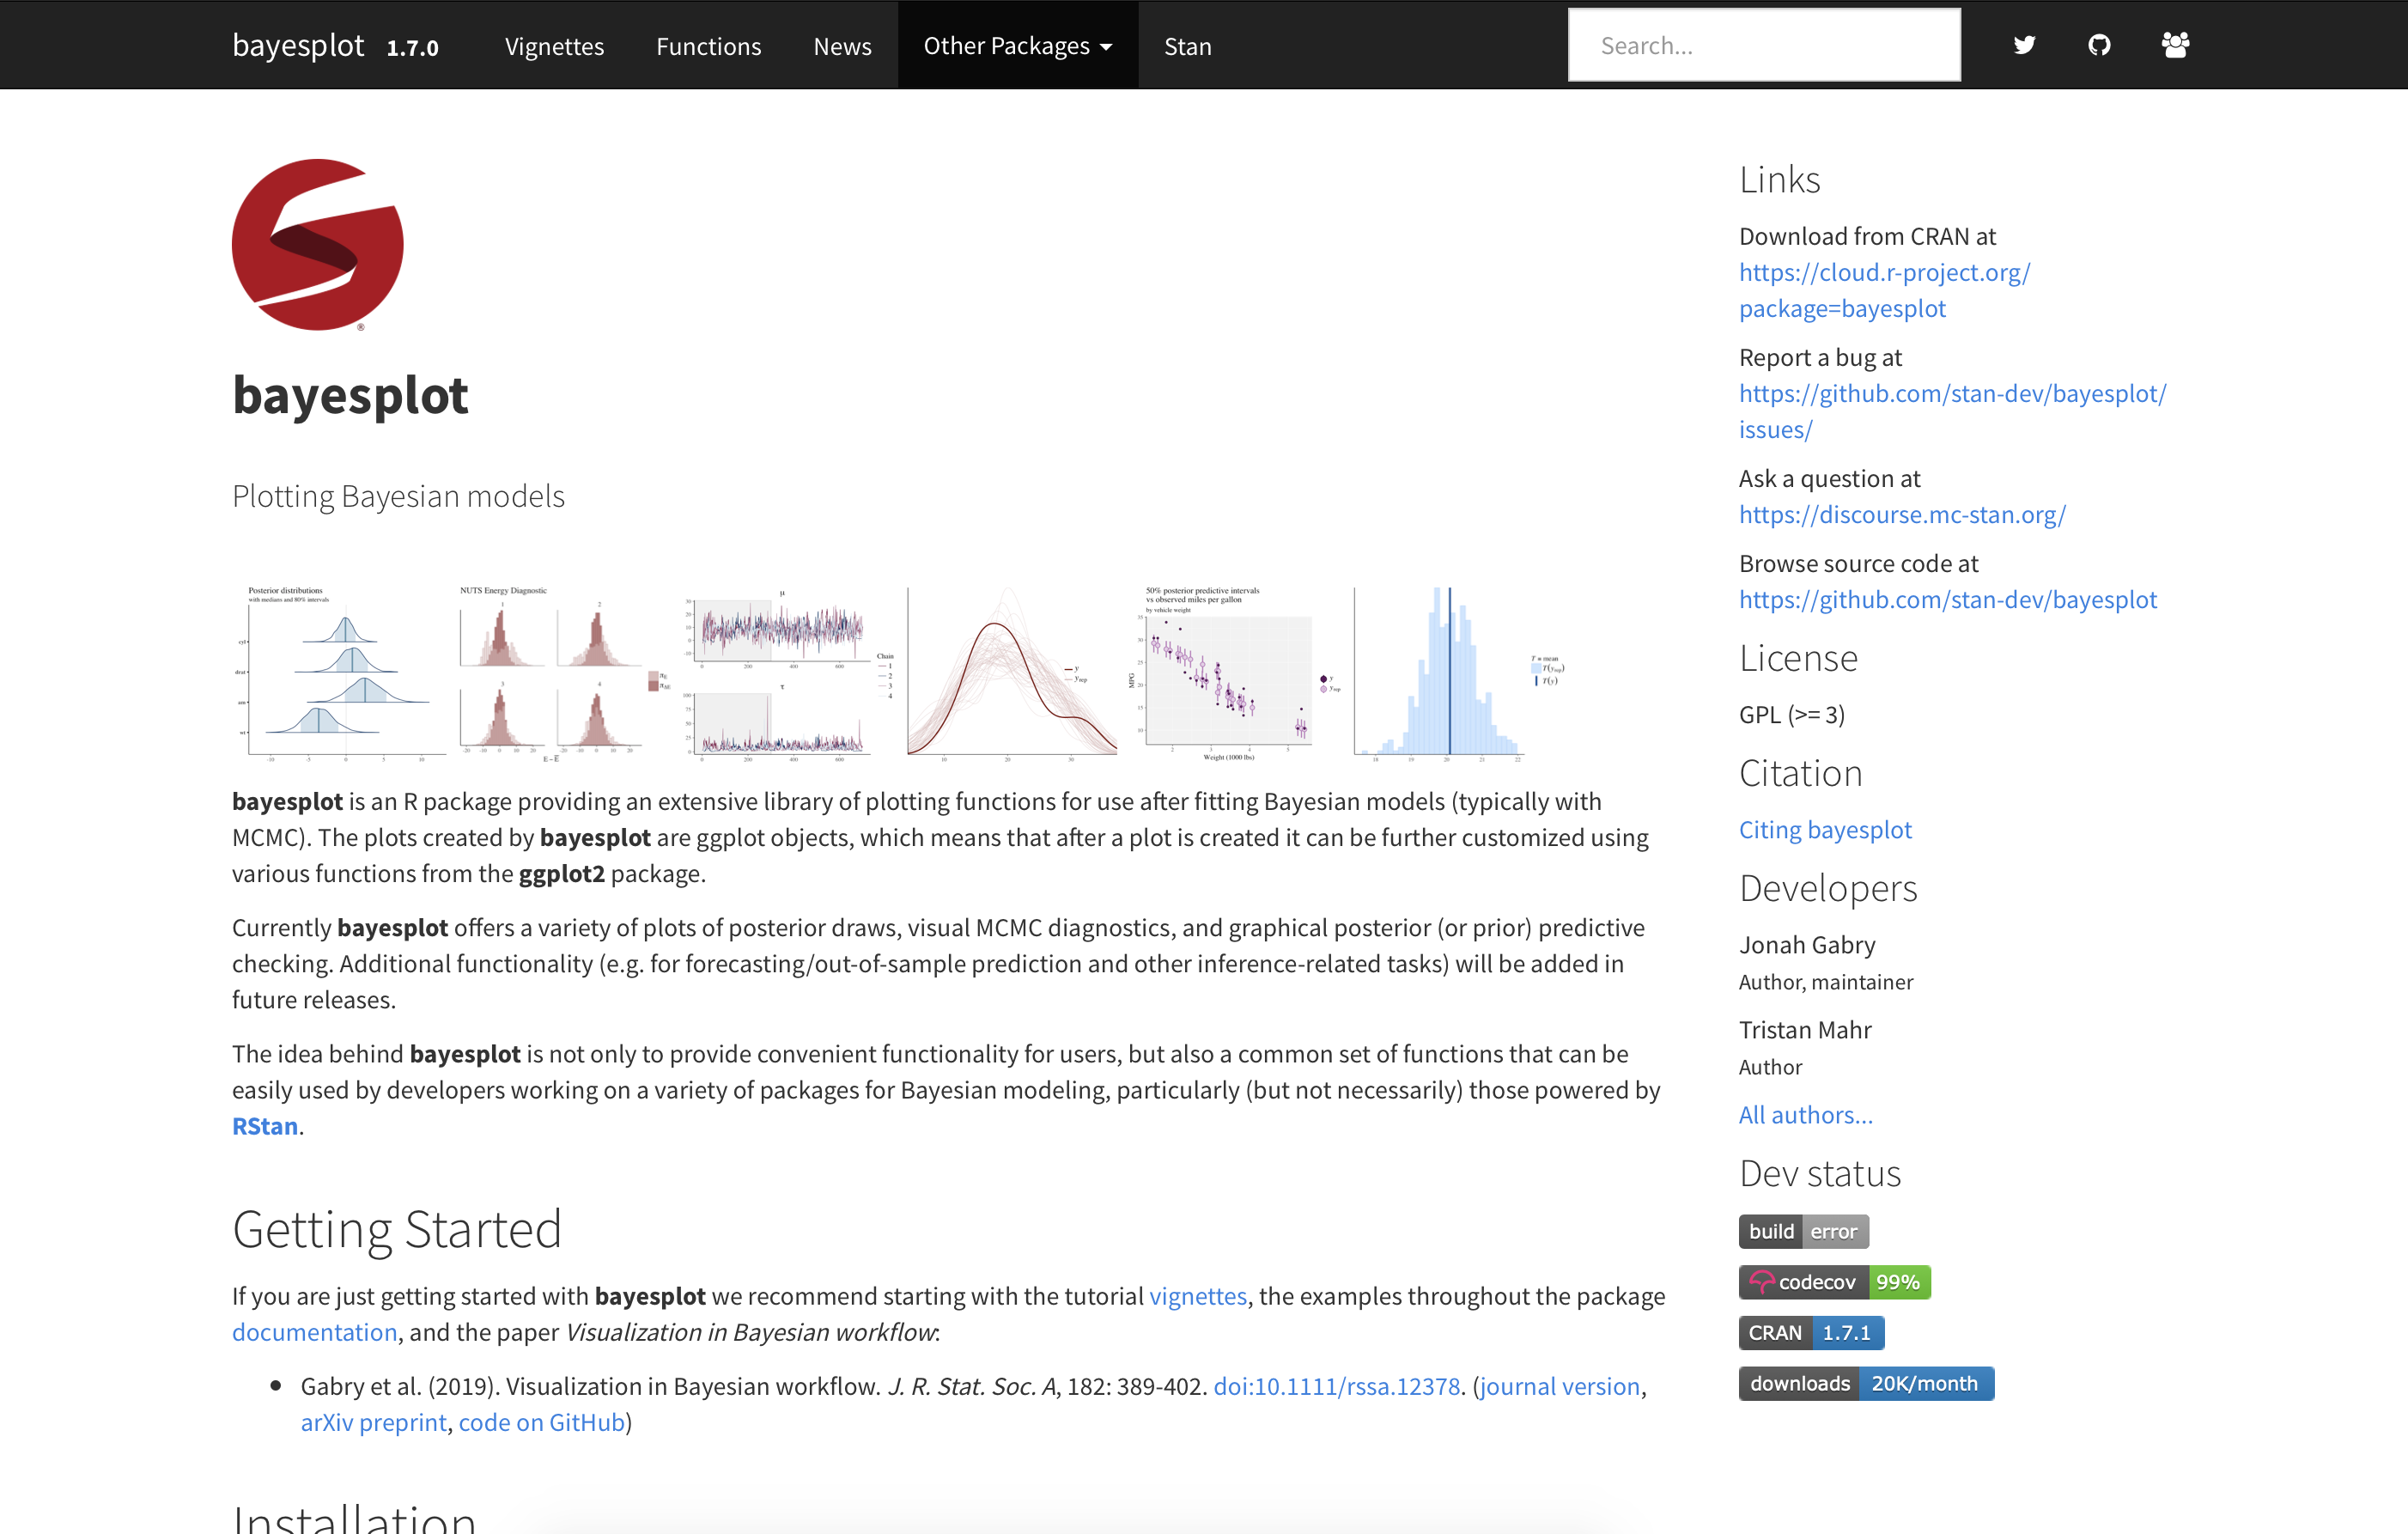The height and width of the screenshot is (1534, 2408).
Task: Open the community users icon link
Action: (2175, 45)
